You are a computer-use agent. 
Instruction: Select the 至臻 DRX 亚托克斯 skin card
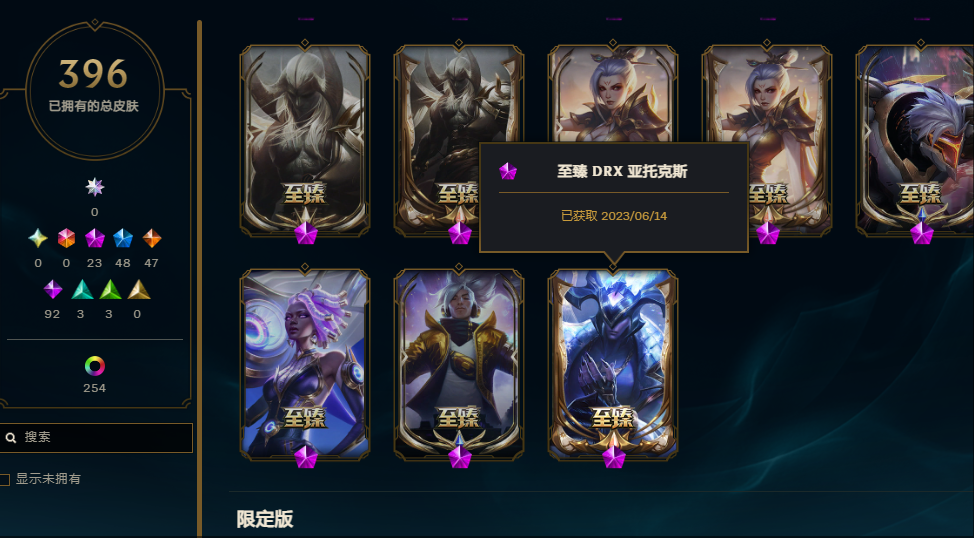click(x=612, y=365)
